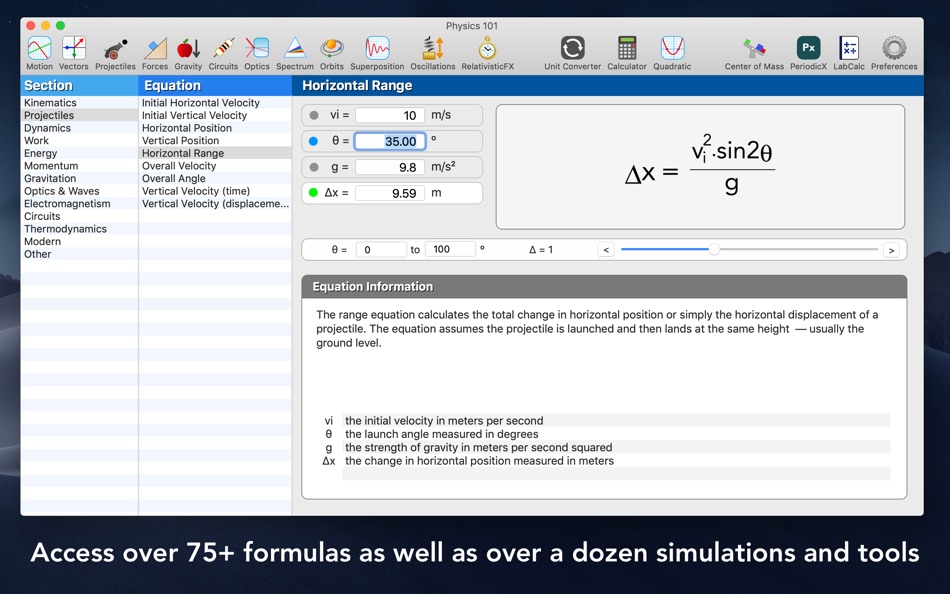
Task: Click the θ range end field
Action: 450,250
